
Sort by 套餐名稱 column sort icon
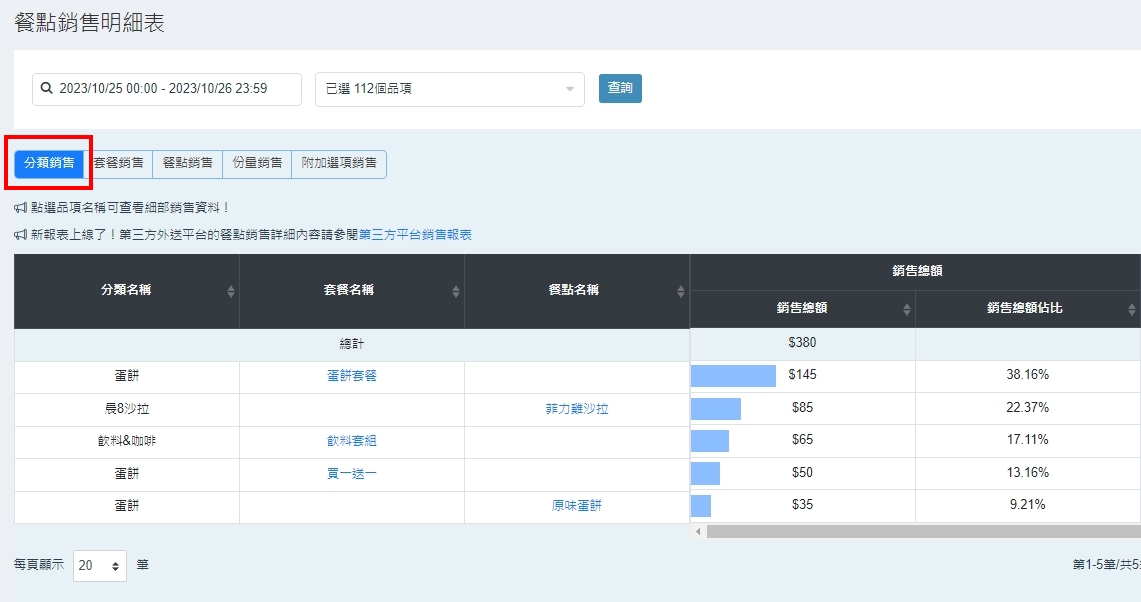pos(456,291)
